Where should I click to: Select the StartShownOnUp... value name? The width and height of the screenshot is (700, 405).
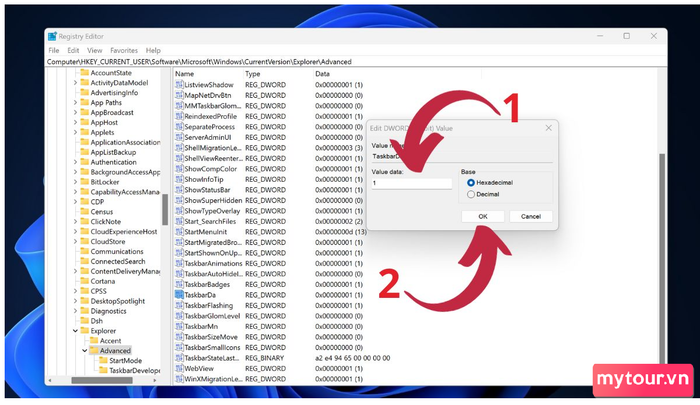pyautogui.click(x=213, y=253)
